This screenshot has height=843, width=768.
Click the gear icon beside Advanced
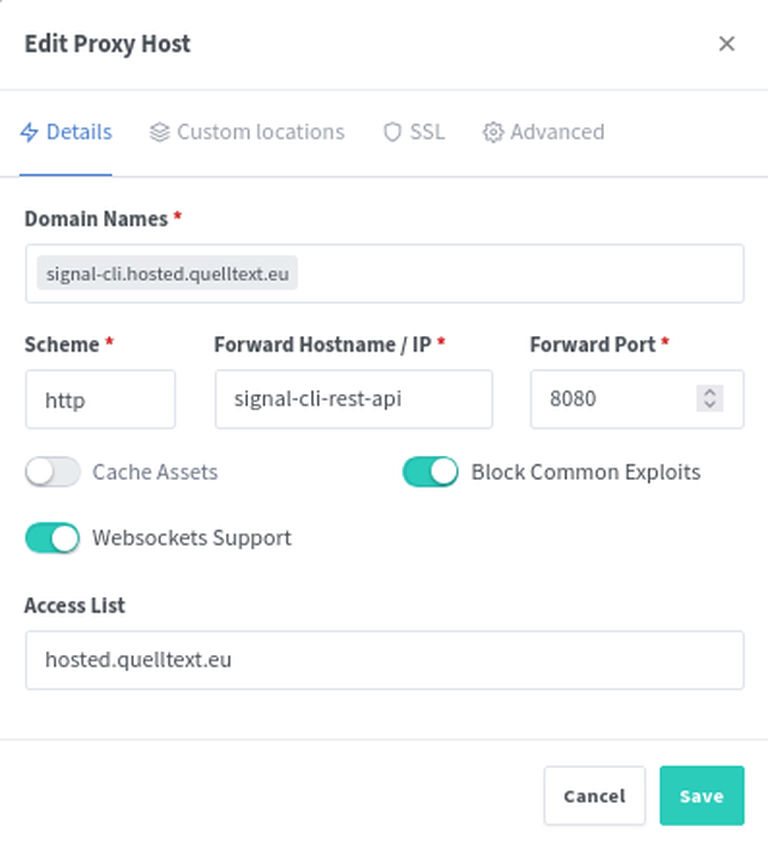coord(493,132)
